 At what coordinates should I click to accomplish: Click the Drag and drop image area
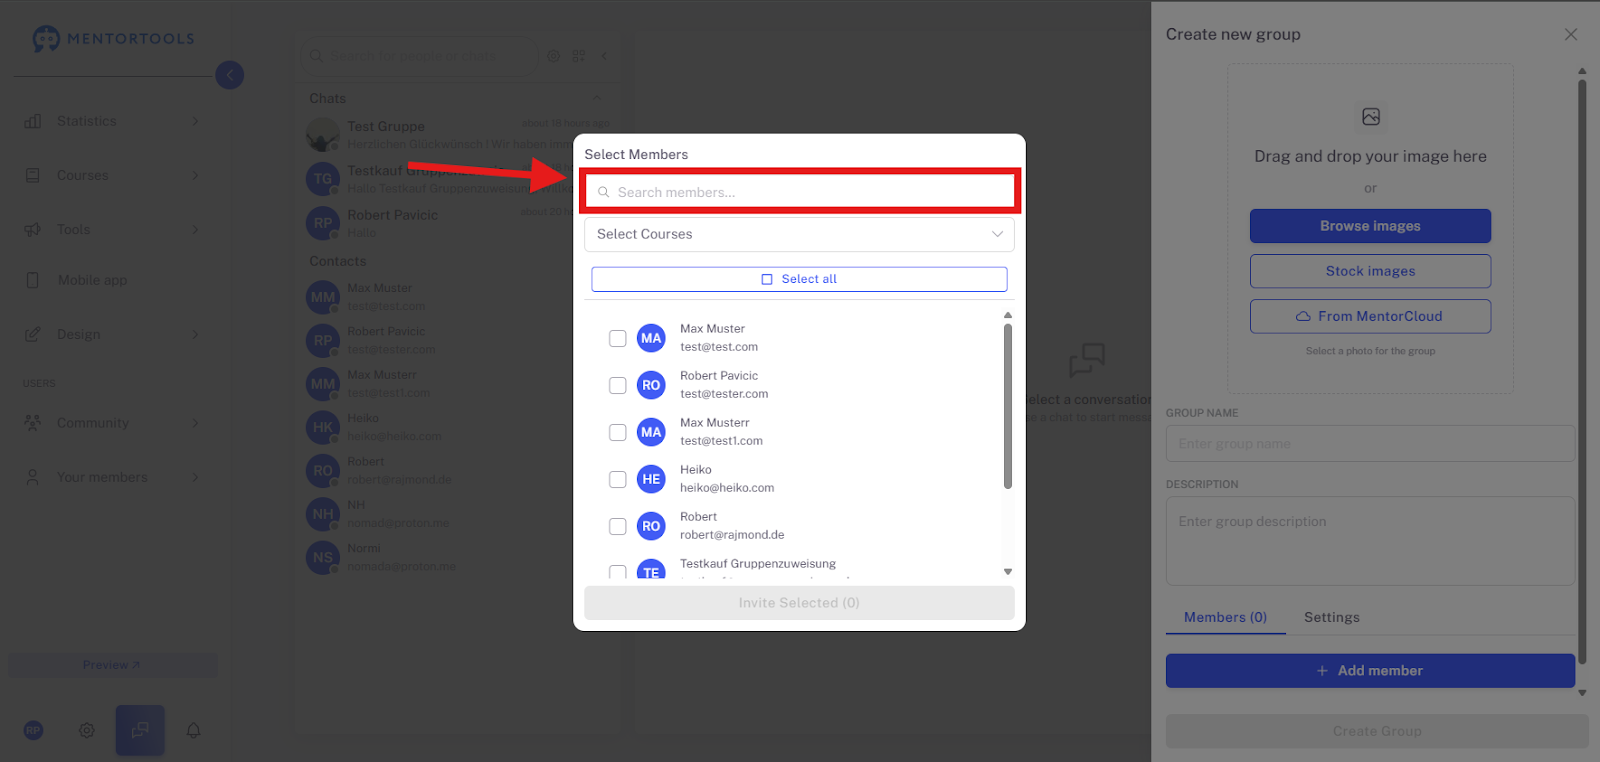1370,229
